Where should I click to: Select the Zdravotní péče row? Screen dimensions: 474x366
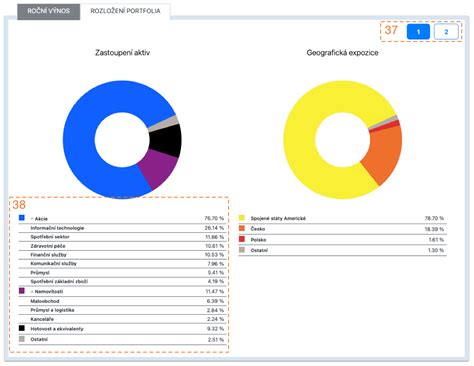click(x=122, y=246)
